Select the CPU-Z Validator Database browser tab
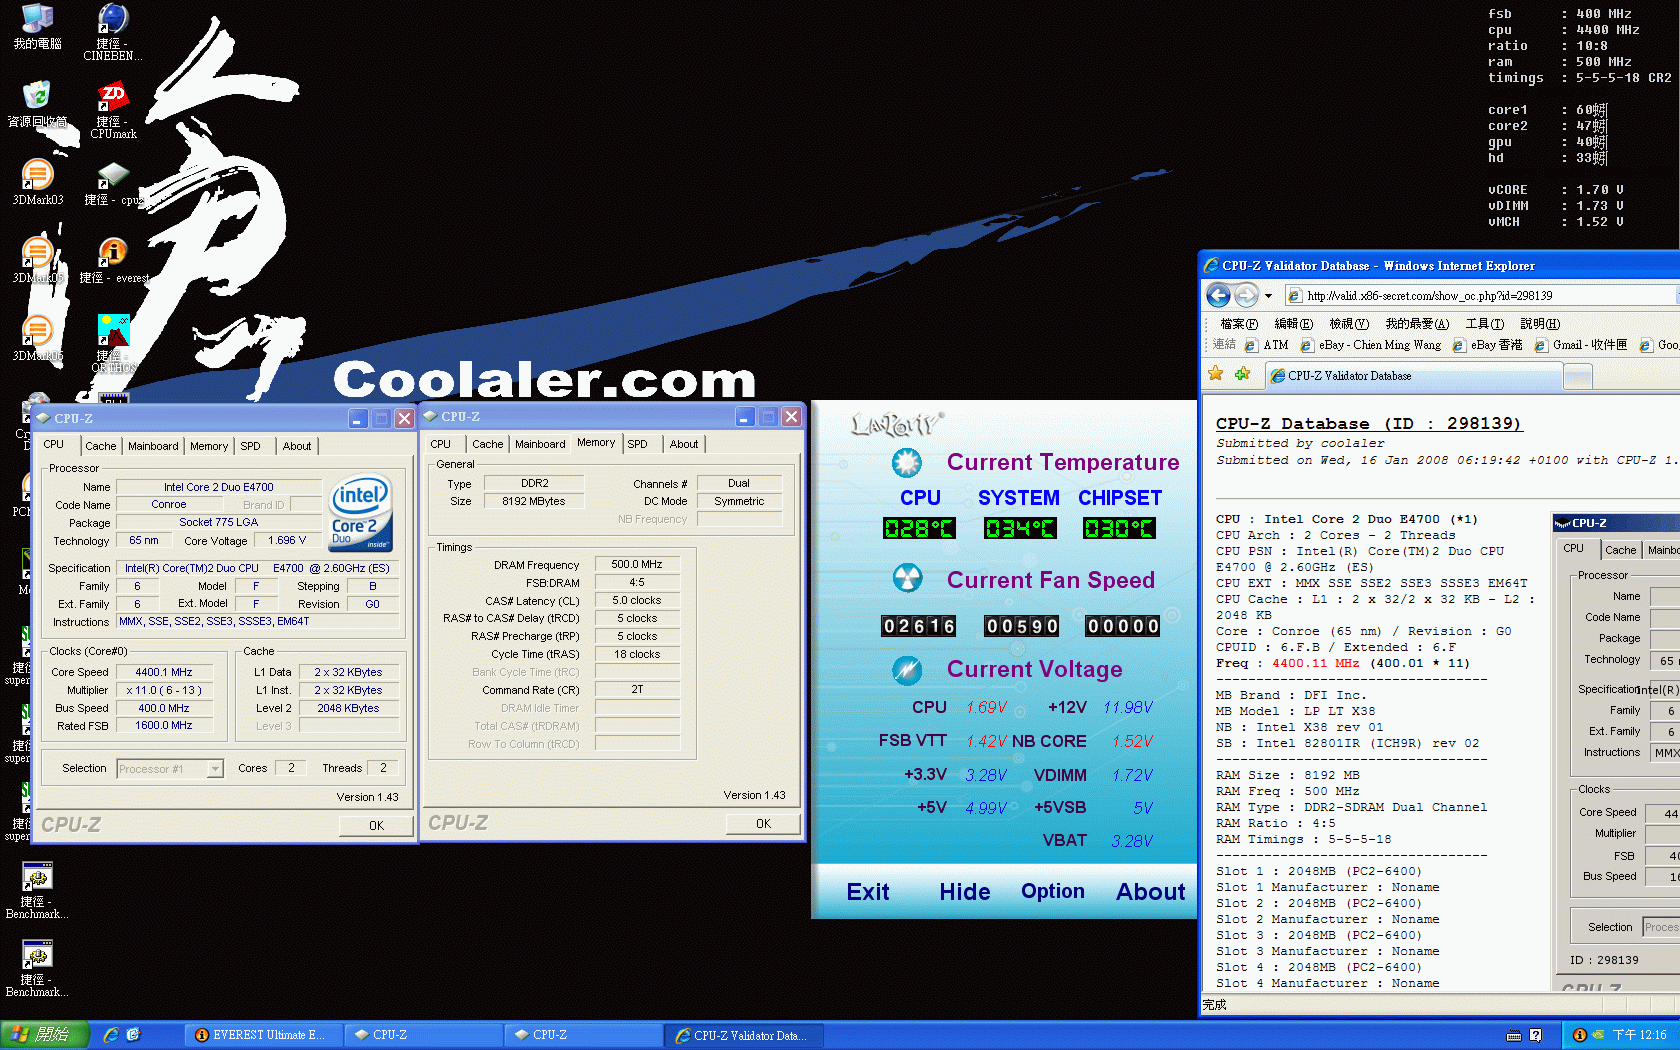Image resolution: width=1680 pixels, height=1050 pixels. (1412, 376)
